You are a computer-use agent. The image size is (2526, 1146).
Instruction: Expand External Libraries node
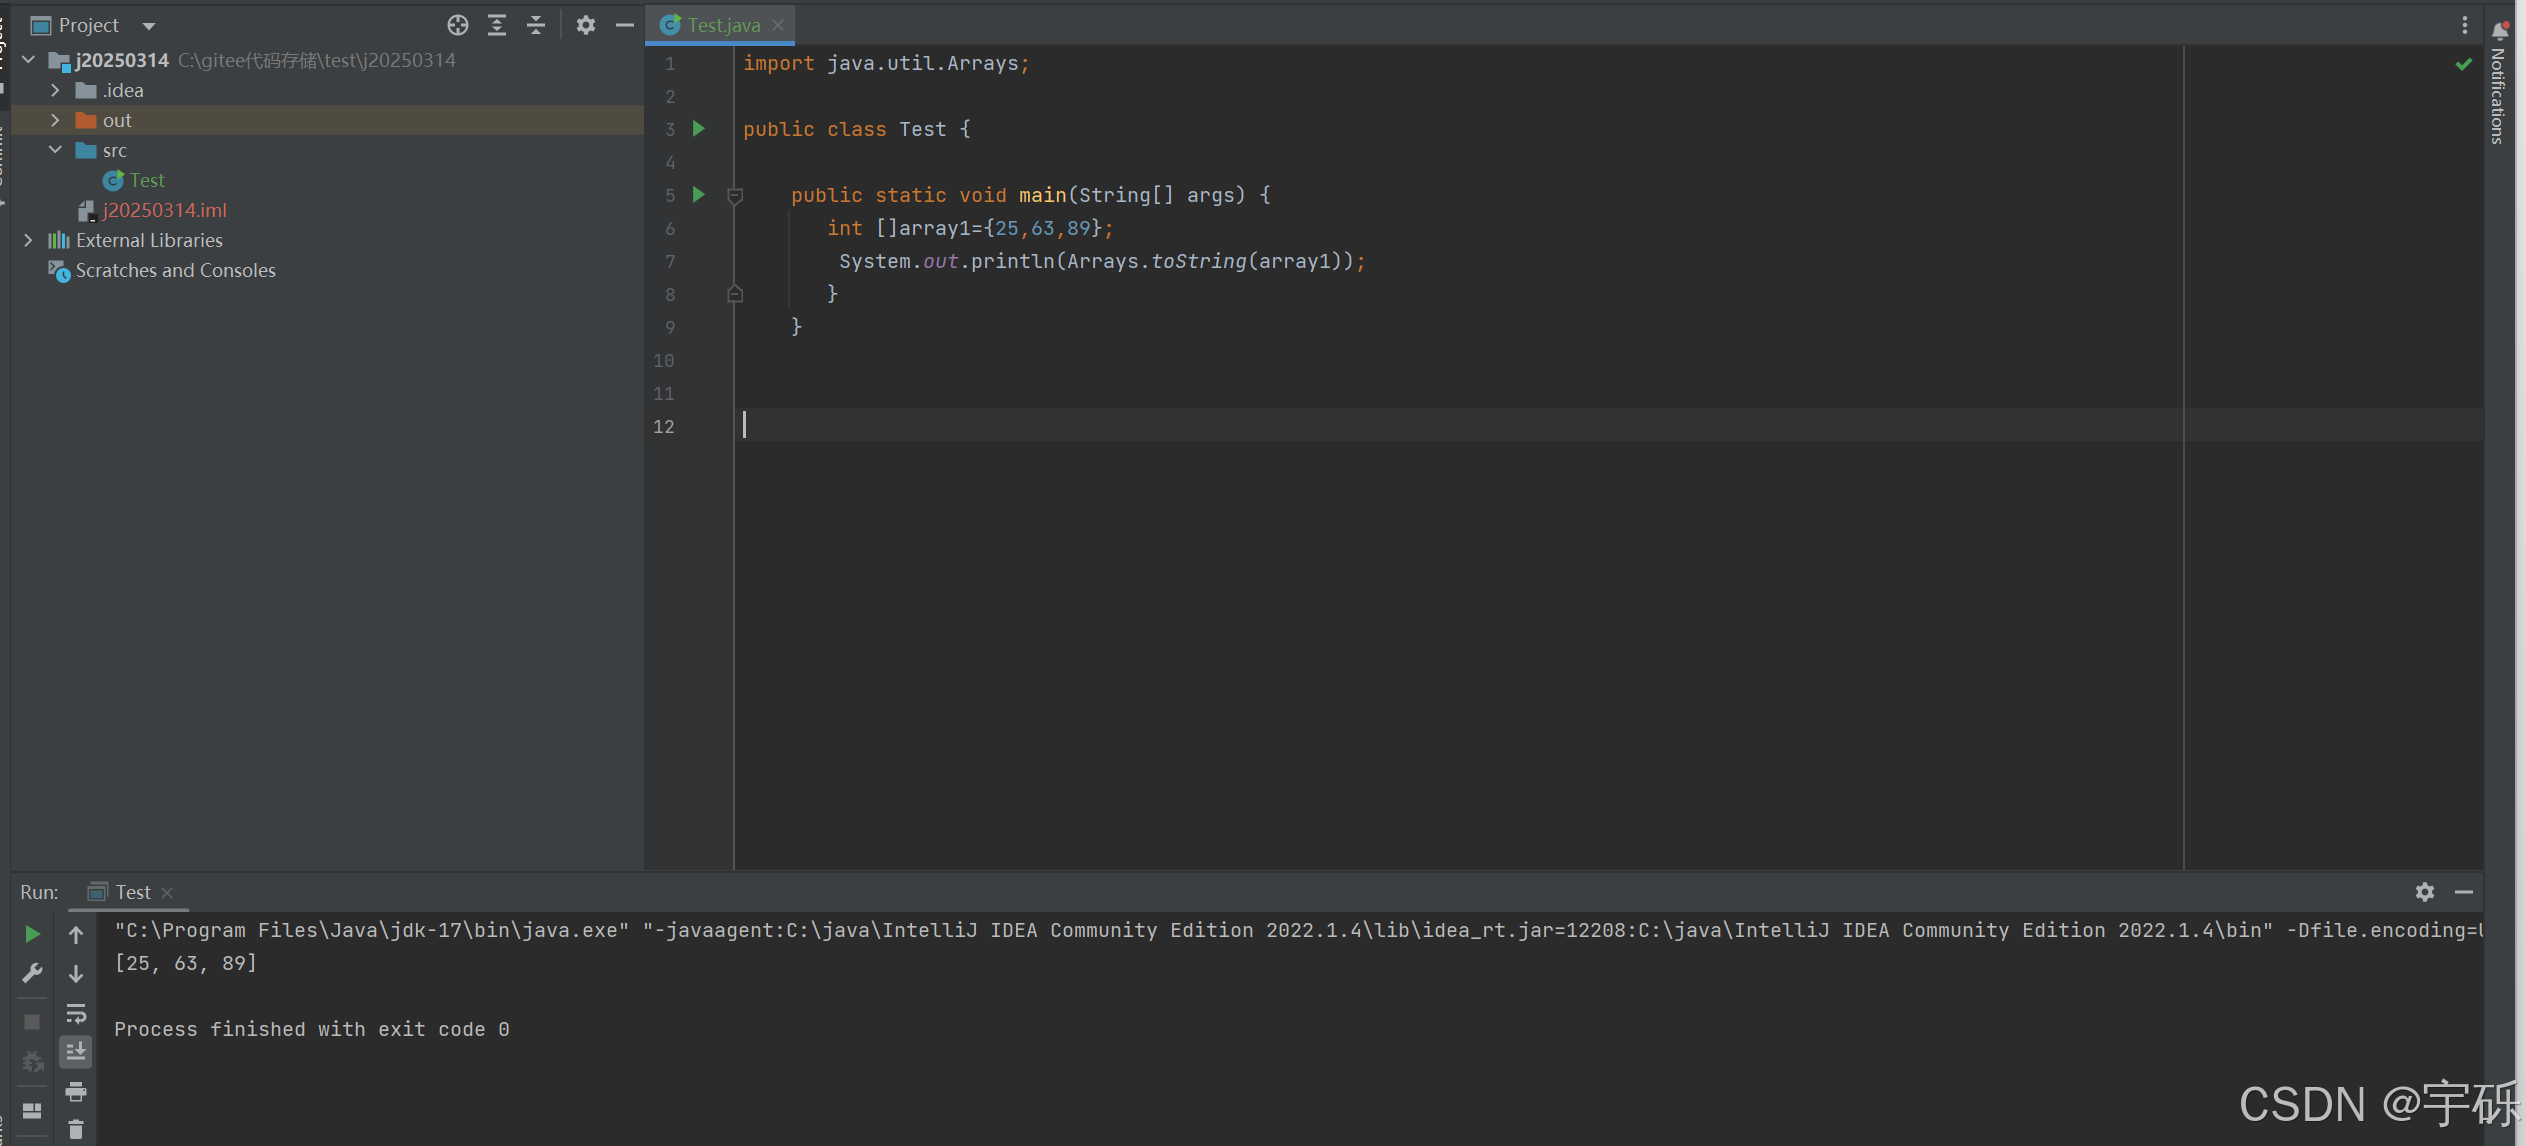click(x=28, y=240)
